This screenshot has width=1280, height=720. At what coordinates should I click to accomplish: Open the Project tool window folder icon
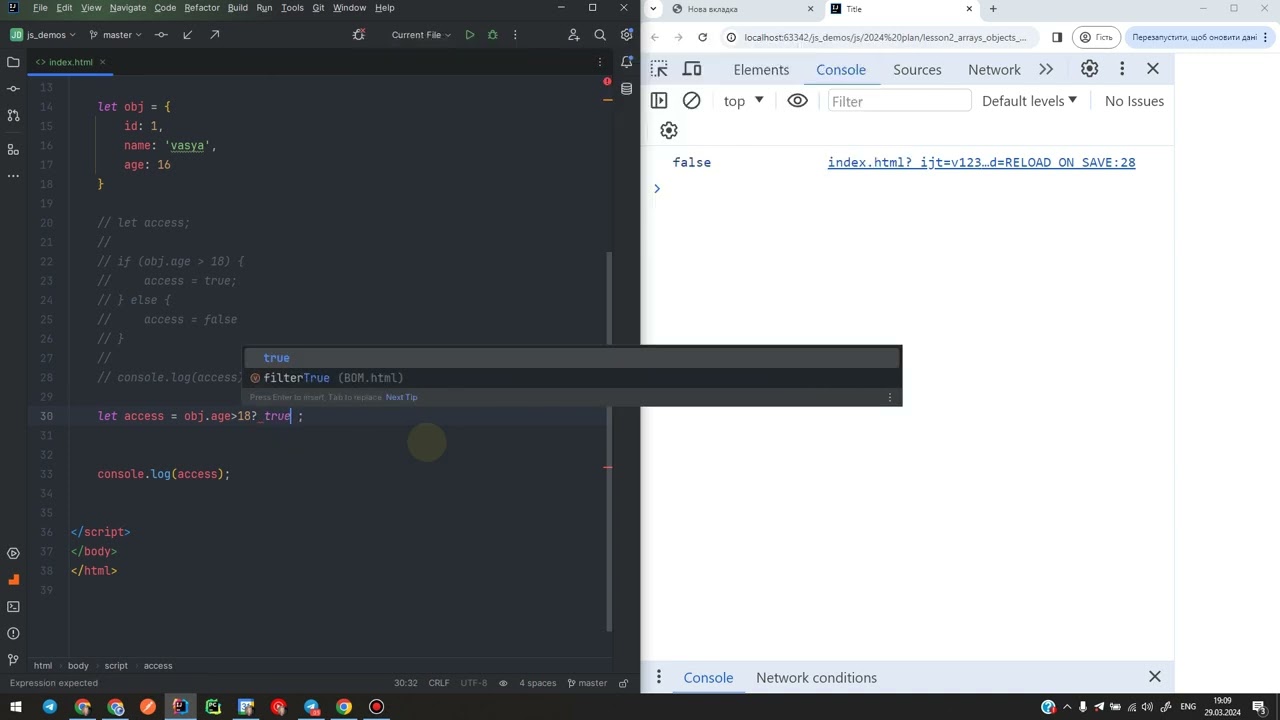(x=13, y=62)
